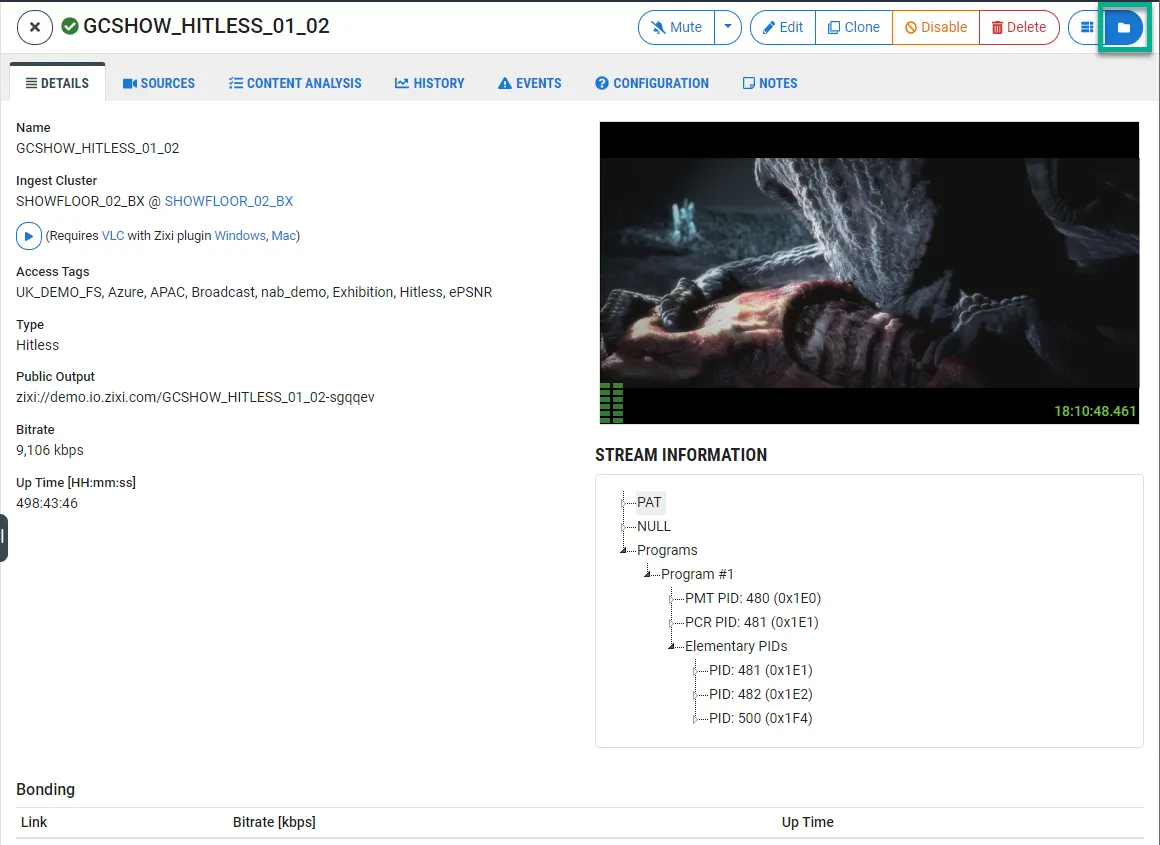1160x845 pixels.
Task: Click the bitrate value "9,106 kbps"
Action: 50,450
